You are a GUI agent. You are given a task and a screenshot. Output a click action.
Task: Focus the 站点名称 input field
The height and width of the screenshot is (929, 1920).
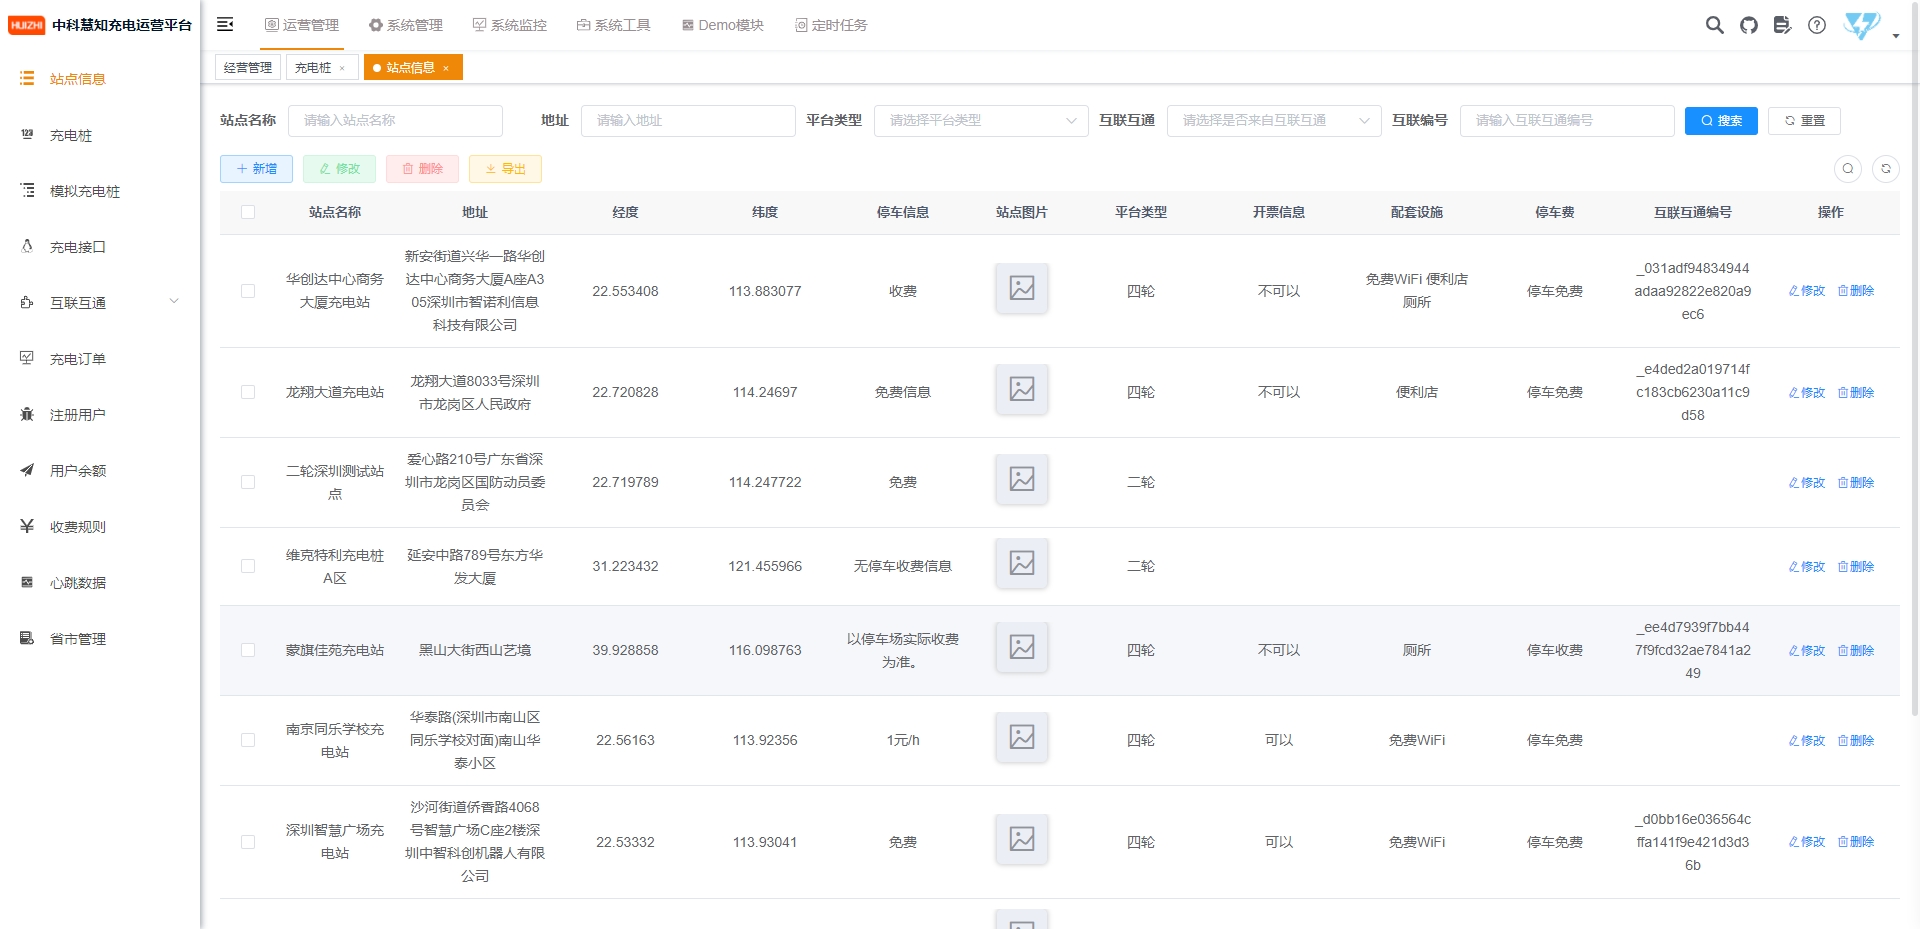tap(395, 120)
